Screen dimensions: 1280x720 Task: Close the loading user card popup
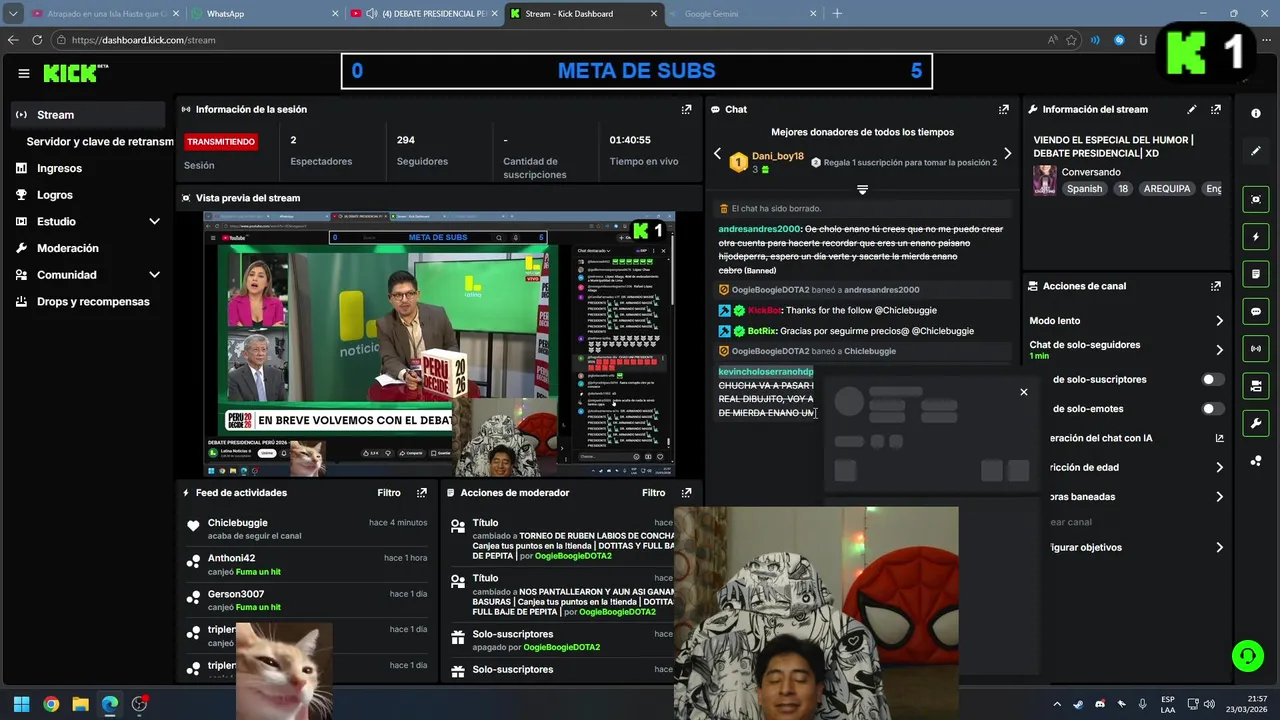tap(1023, 392)
